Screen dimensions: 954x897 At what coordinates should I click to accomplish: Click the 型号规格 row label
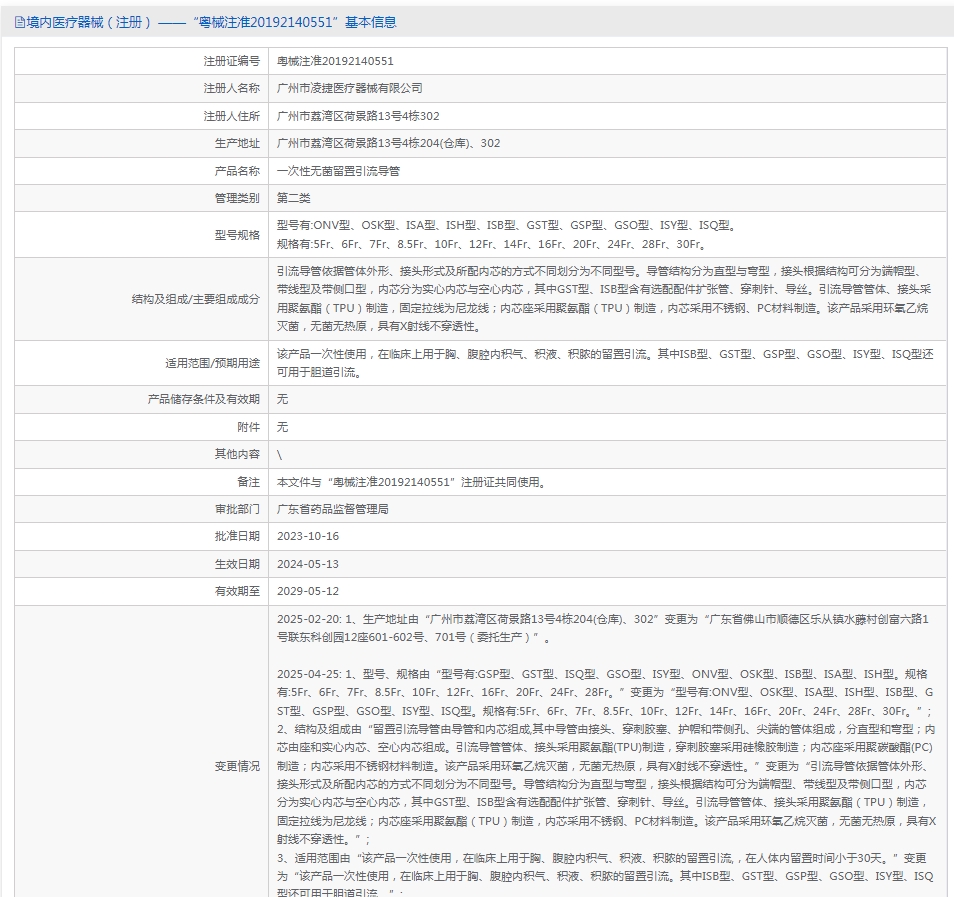237,235
